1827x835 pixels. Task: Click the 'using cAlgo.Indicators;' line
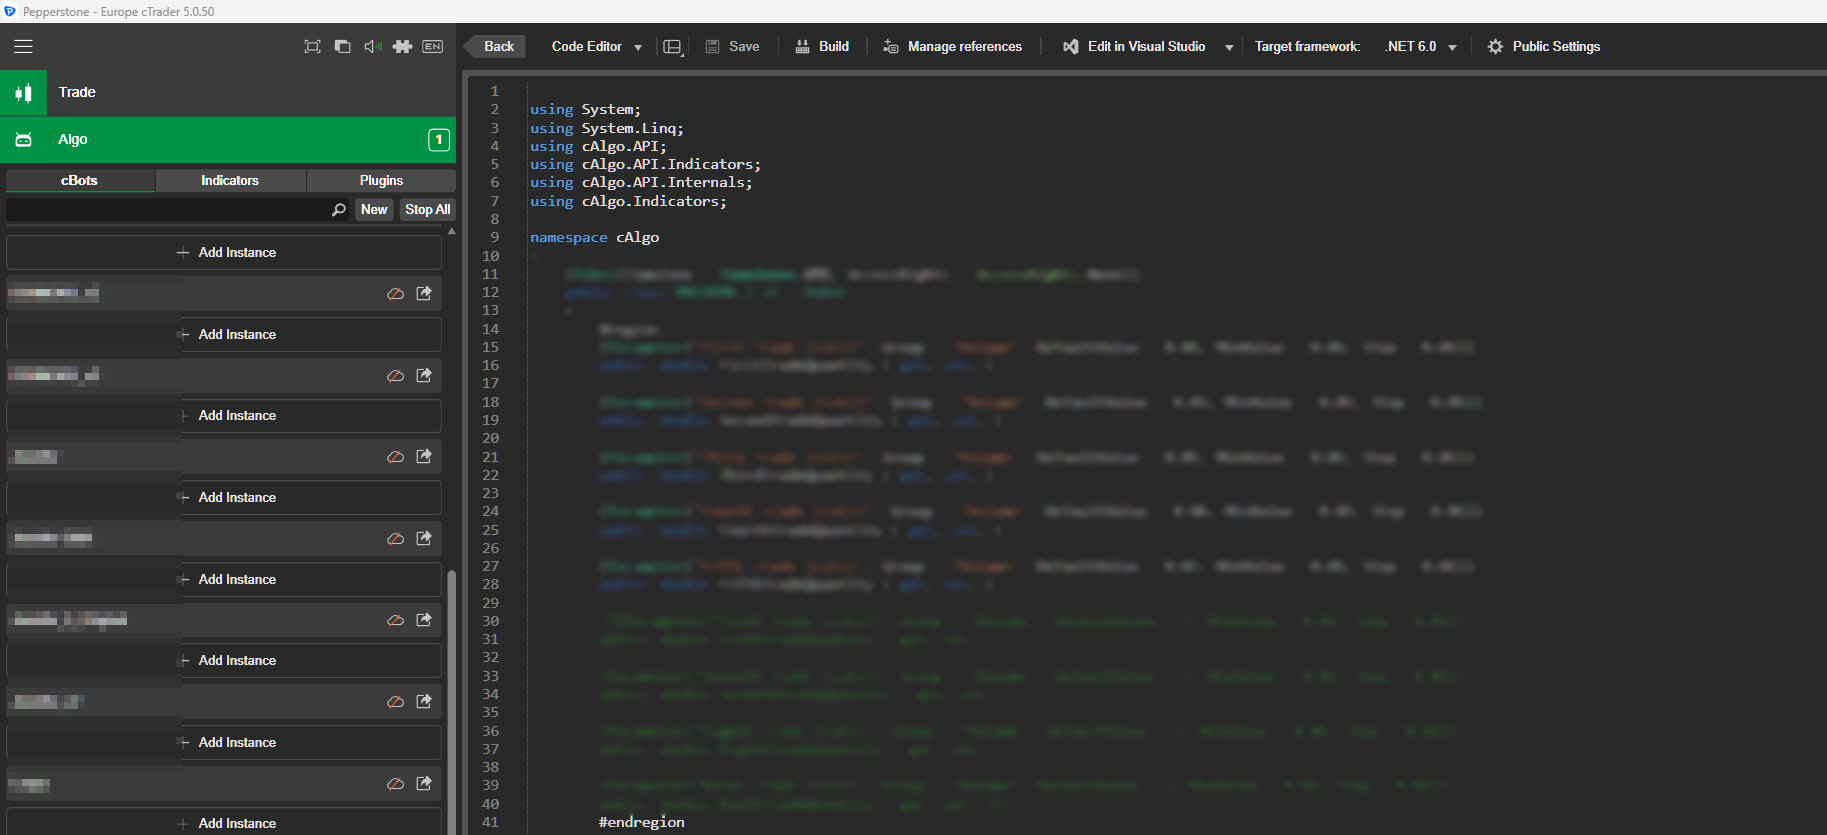628,201
